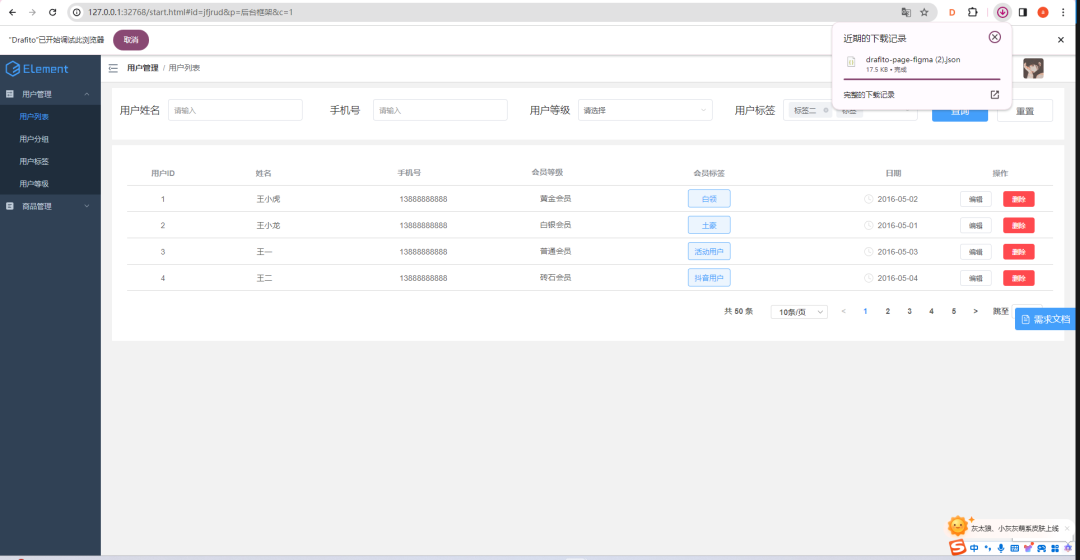
Task: Click 删除 for 王小虎 row
Action: pos(1019,199)
